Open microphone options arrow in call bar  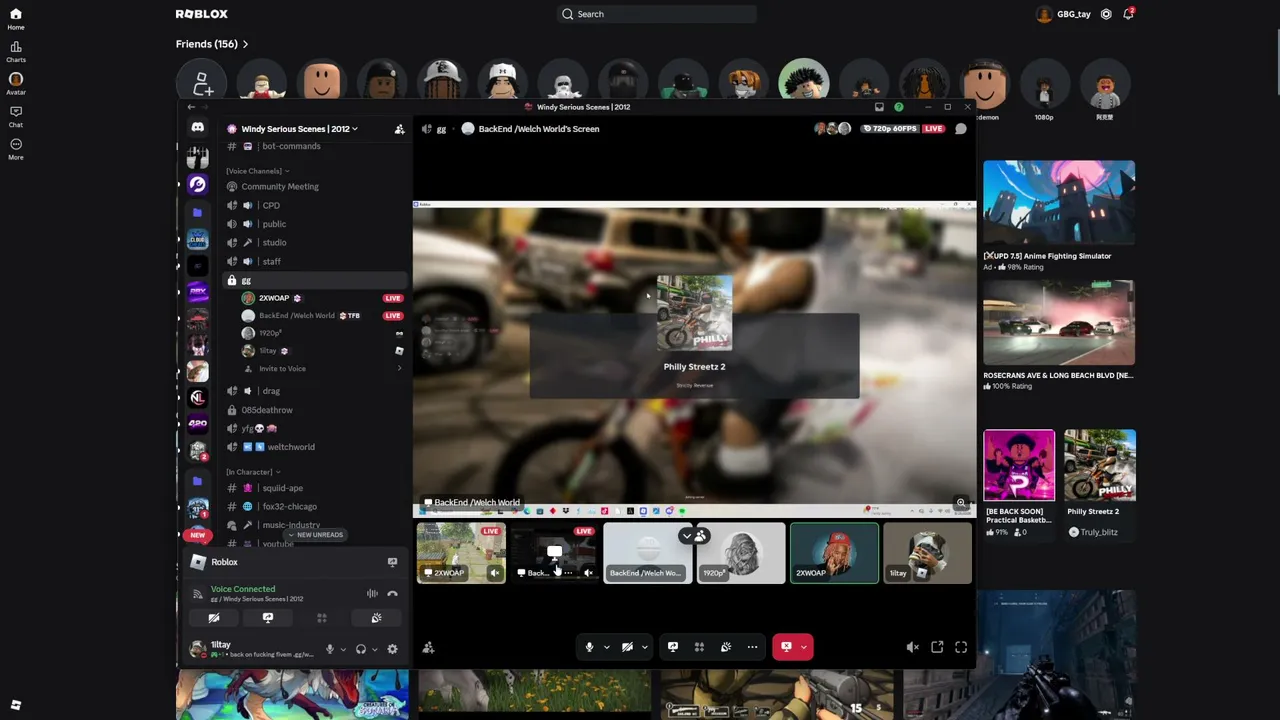pos(606,647)
